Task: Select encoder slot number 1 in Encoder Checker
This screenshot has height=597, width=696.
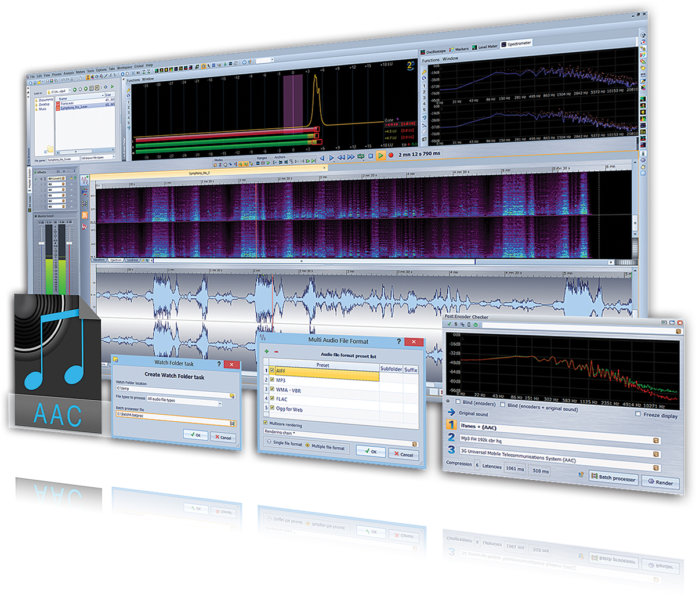Action: (451, 425)
